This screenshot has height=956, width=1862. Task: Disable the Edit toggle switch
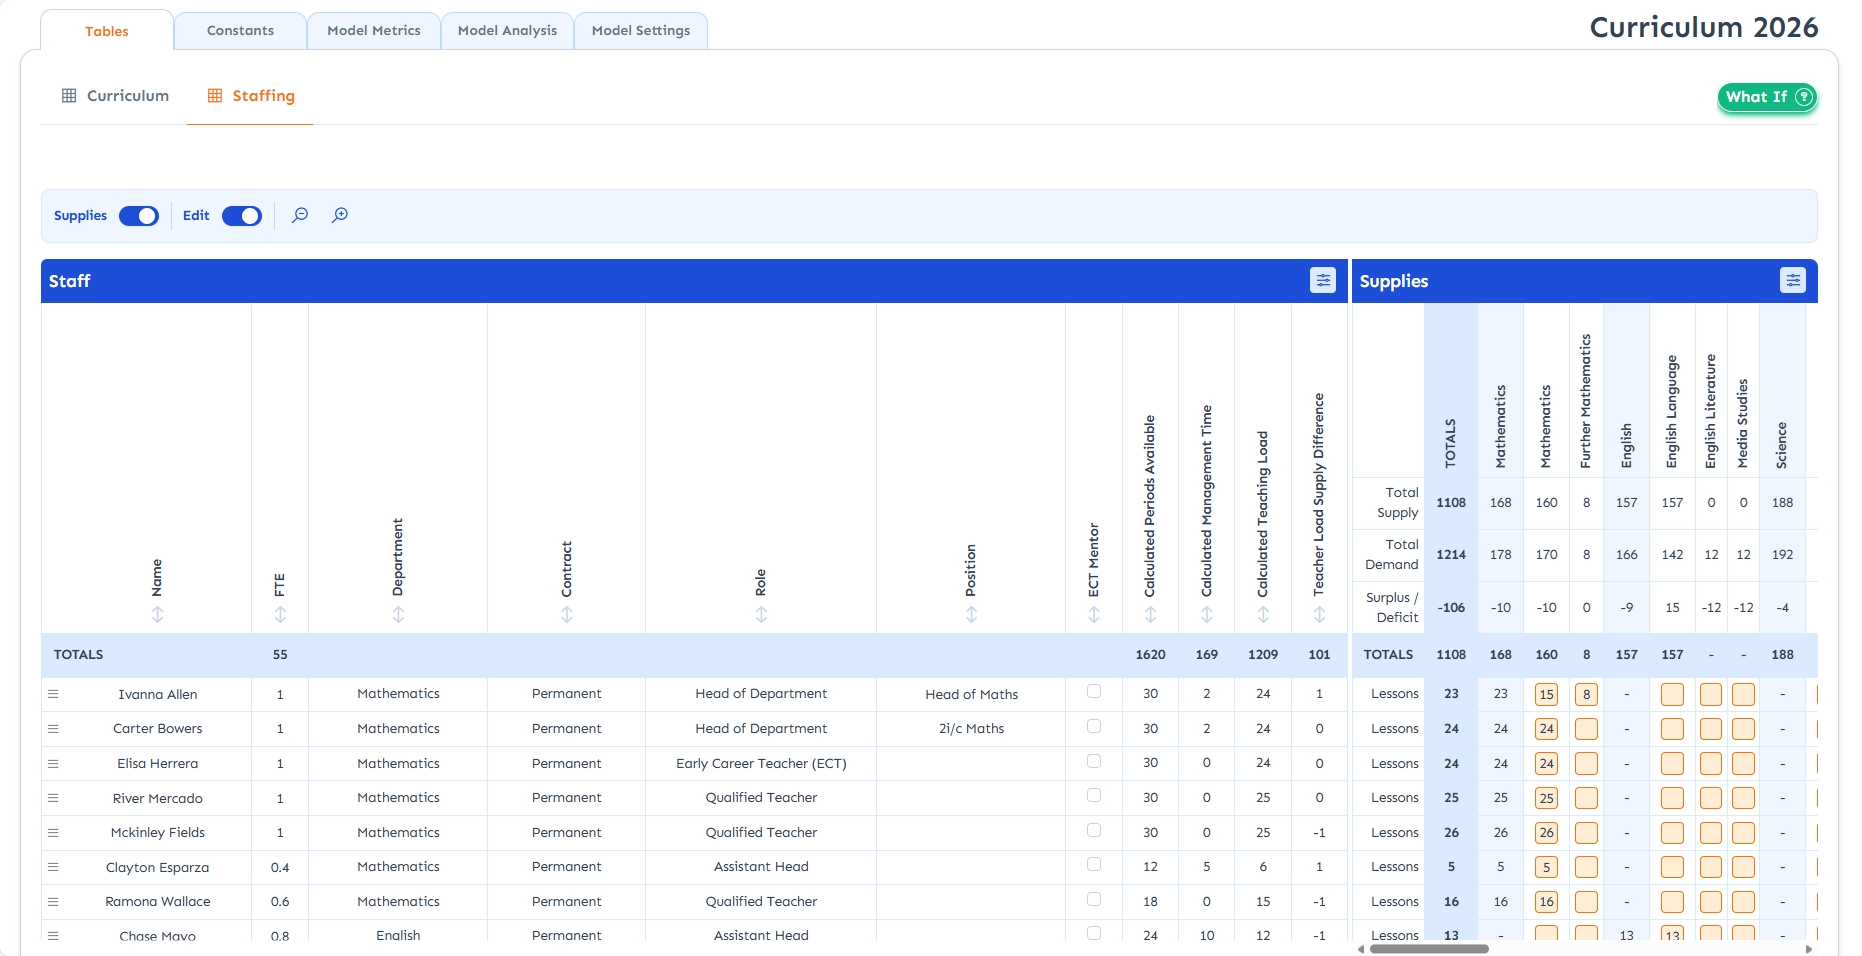tap(241, 216)
